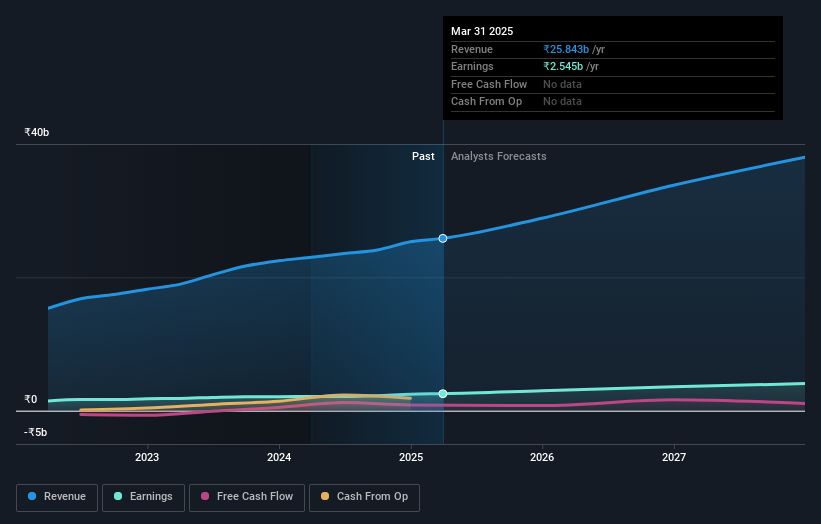Click the Free Cash Flow 'No data' tooltip row
This screenshot has width=821, height=524.
(613, 84)
